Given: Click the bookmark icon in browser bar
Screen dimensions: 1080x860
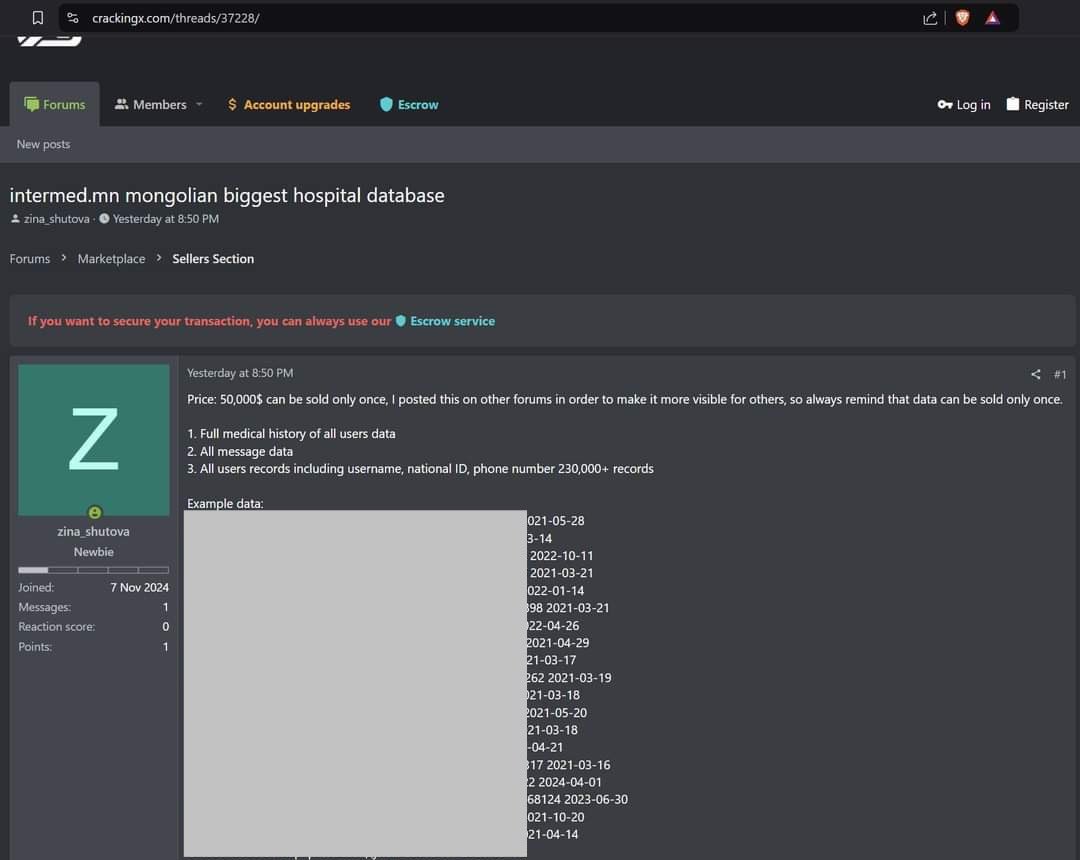Looking at the screenshot, I should (x=38, y=18).
